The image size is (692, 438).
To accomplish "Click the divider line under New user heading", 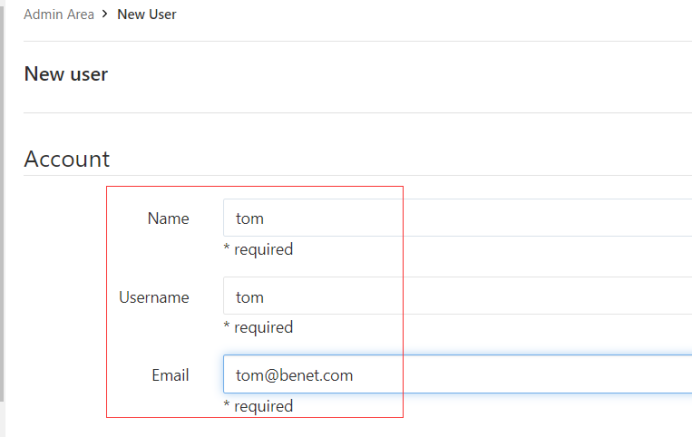I will pyautogui.click(x=350, y=112).
